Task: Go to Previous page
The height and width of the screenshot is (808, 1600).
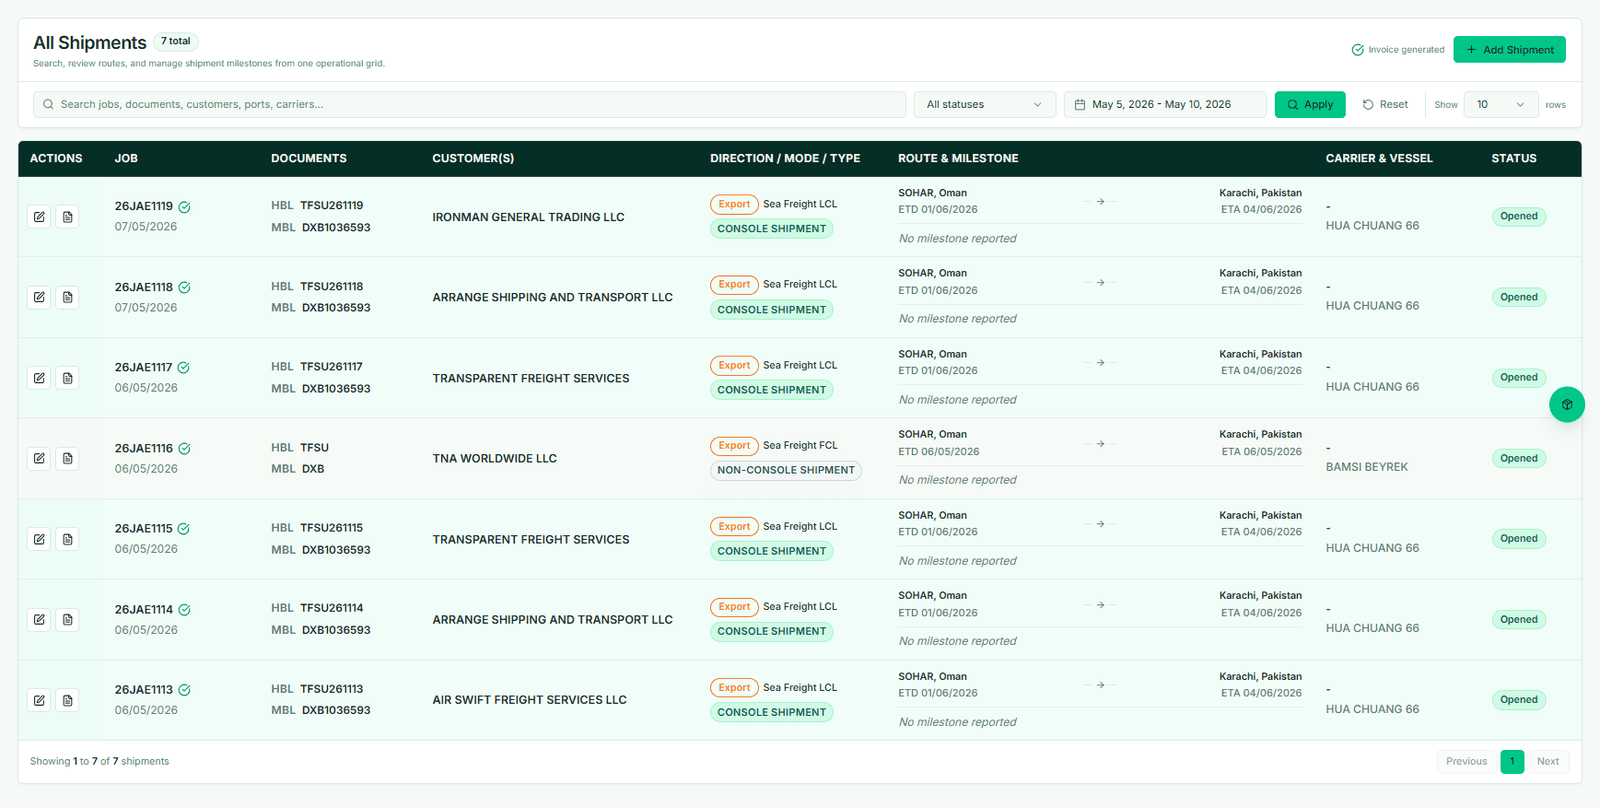Action: point(1467,761)
